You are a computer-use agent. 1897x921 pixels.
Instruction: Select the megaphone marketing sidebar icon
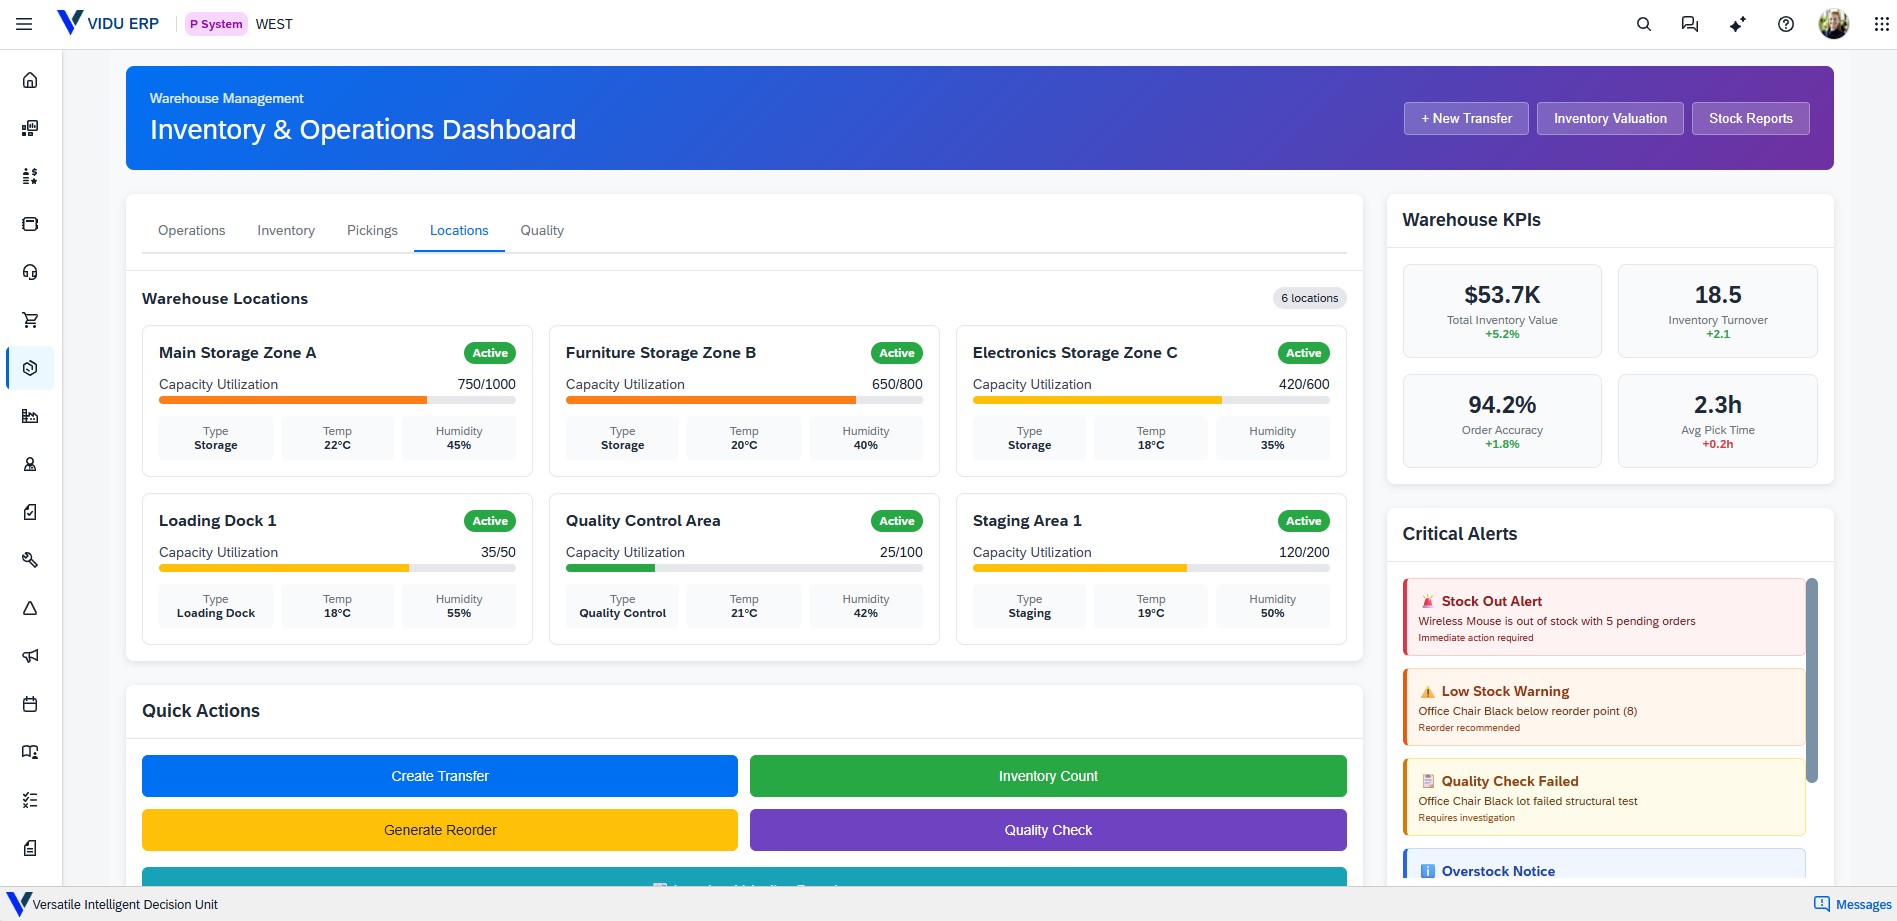(x=30, y=656)
